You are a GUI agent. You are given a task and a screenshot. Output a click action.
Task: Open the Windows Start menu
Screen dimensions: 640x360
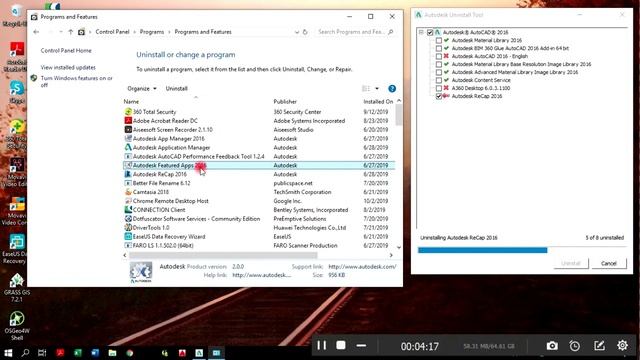(8, 353)
